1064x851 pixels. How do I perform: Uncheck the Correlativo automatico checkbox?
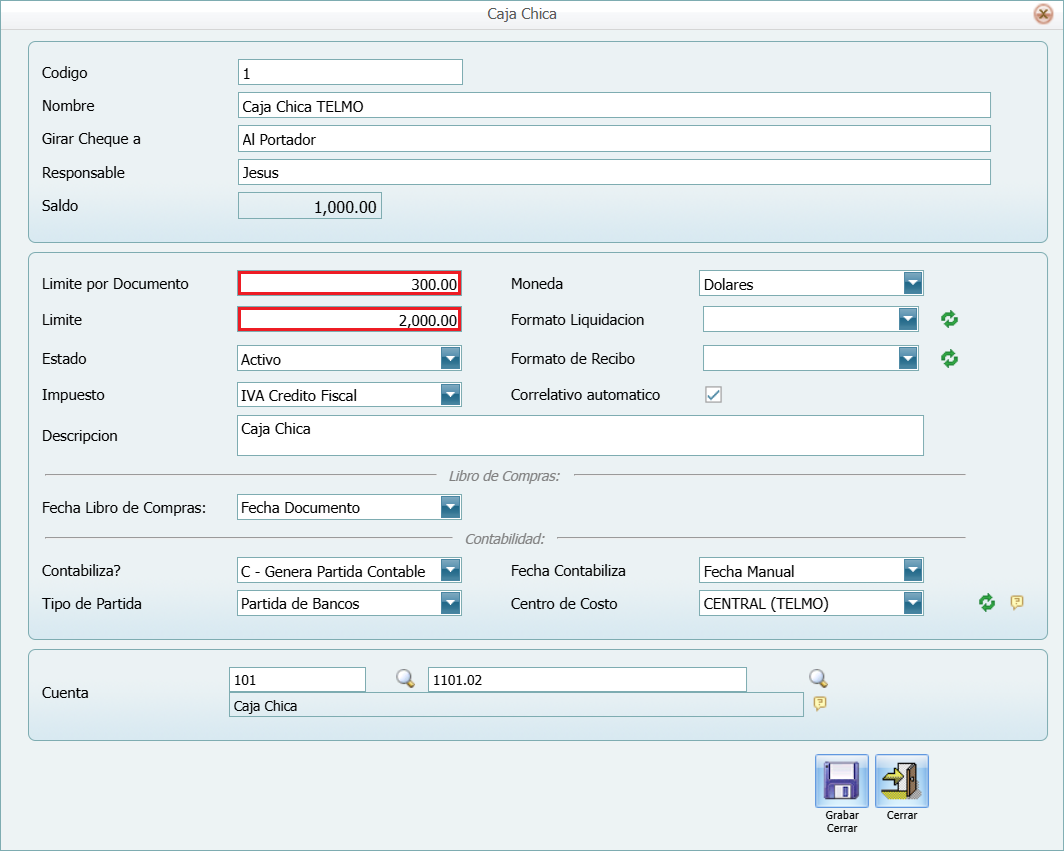click(x=713, y=395)
